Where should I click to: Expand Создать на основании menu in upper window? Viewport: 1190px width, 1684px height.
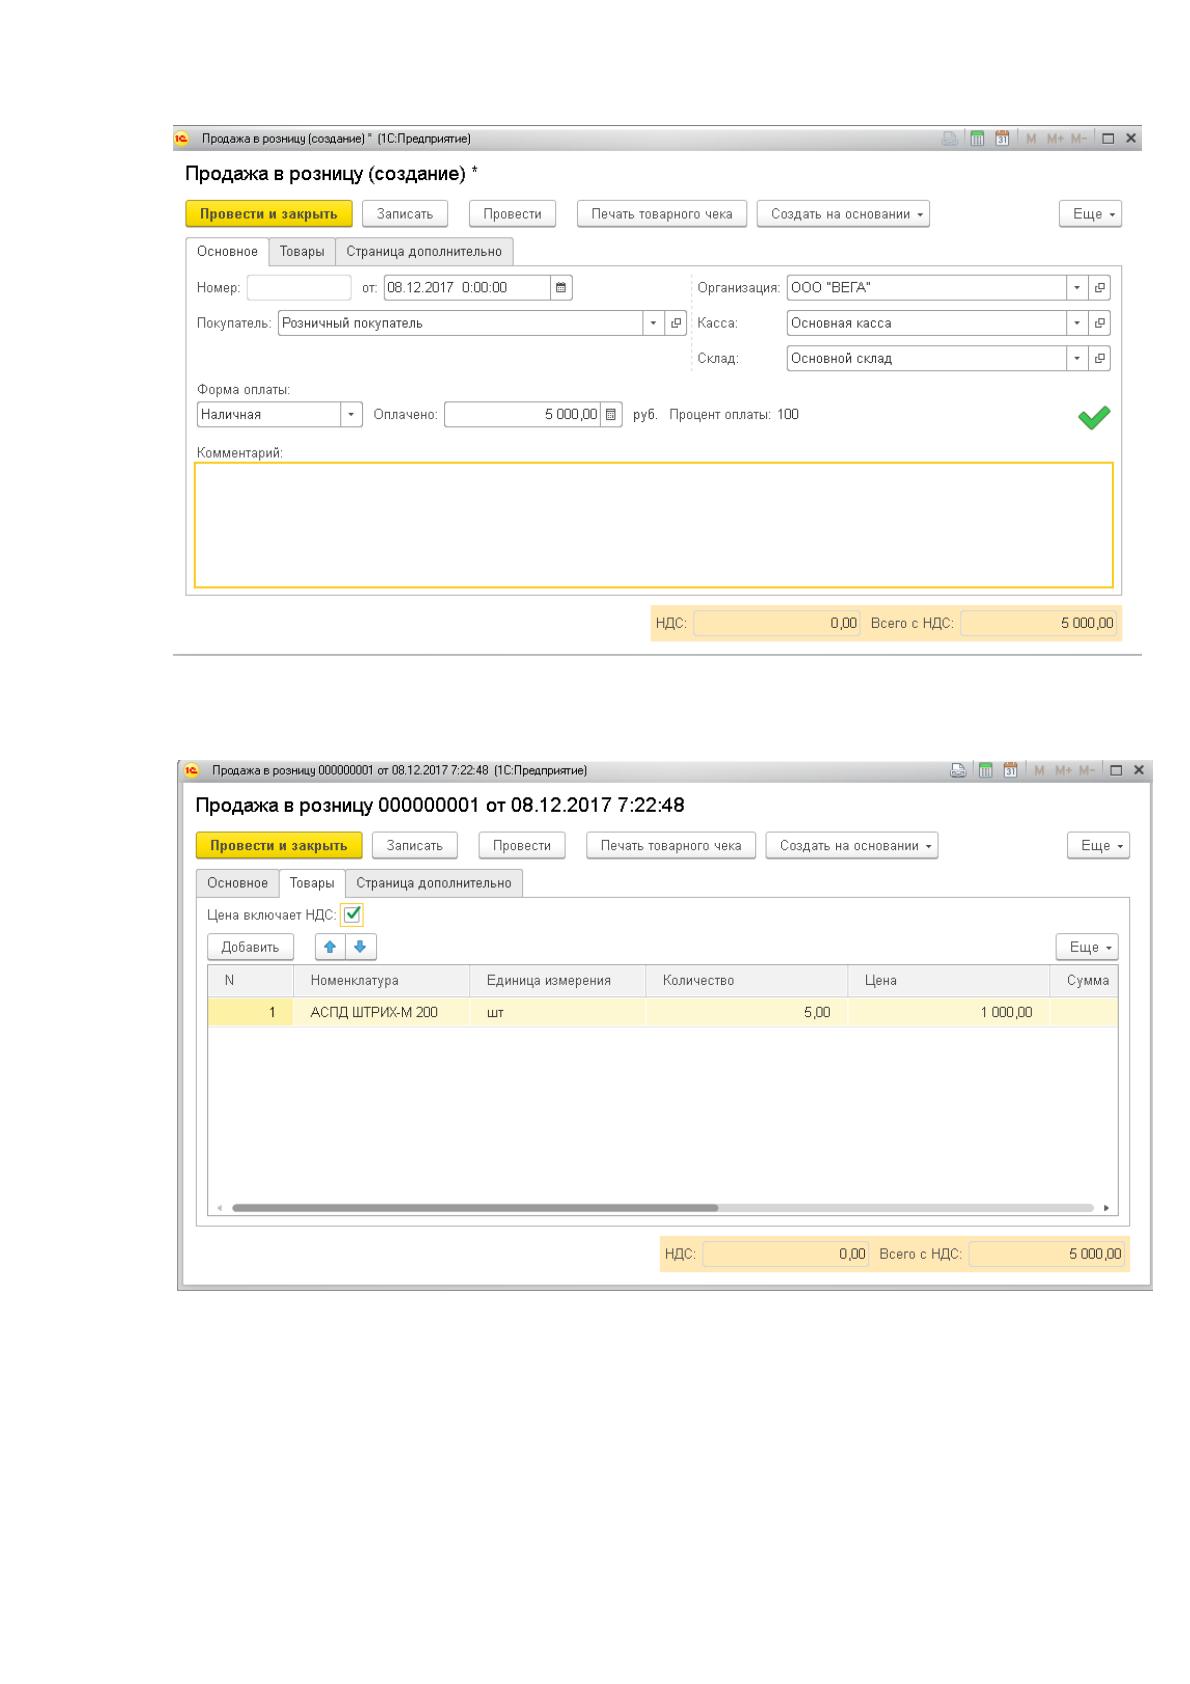843,214
